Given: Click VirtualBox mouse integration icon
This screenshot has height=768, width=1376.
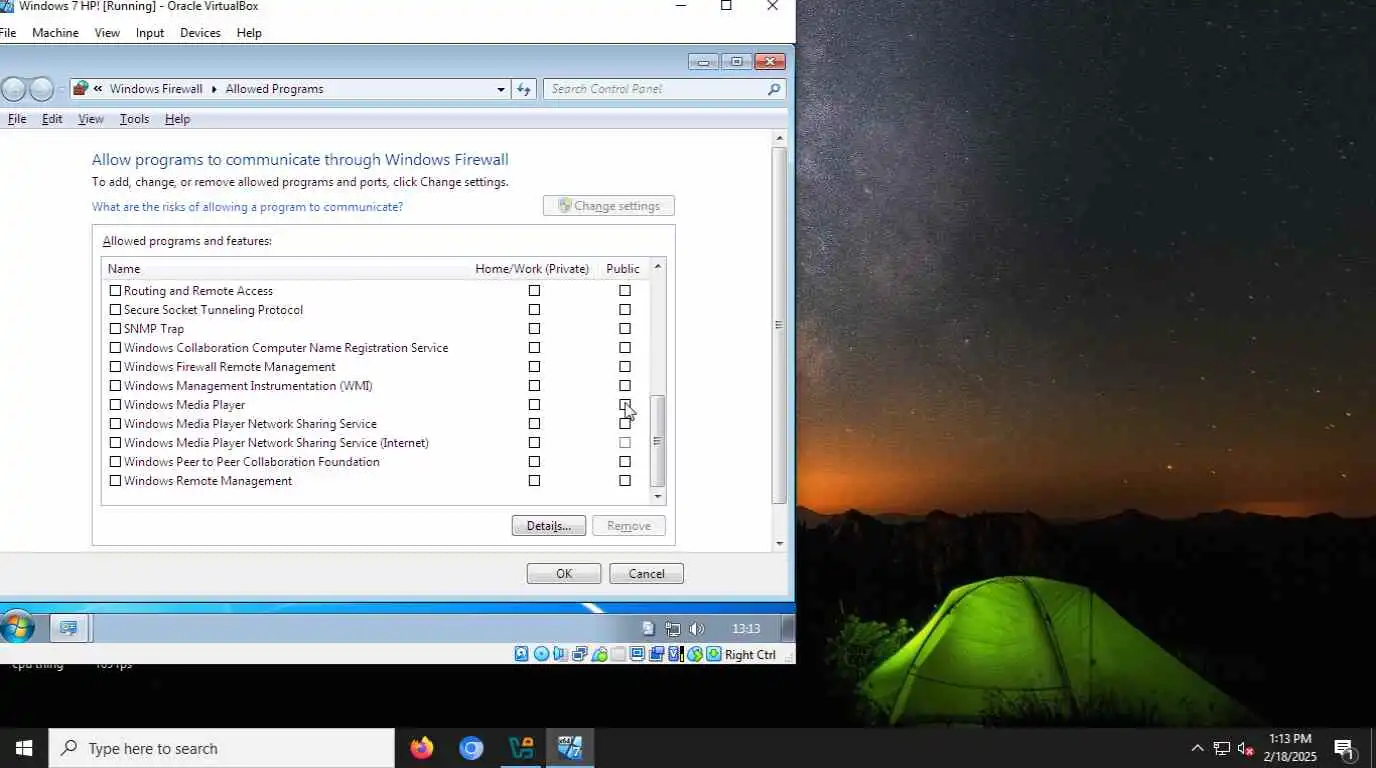Looking at the screenshot, I should (x=694, y=654).
